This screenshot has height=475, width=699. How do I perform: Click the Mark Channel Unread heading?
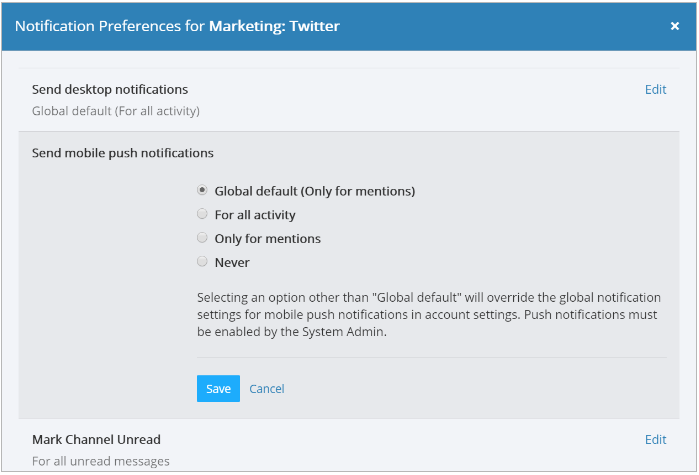point(96,440)
